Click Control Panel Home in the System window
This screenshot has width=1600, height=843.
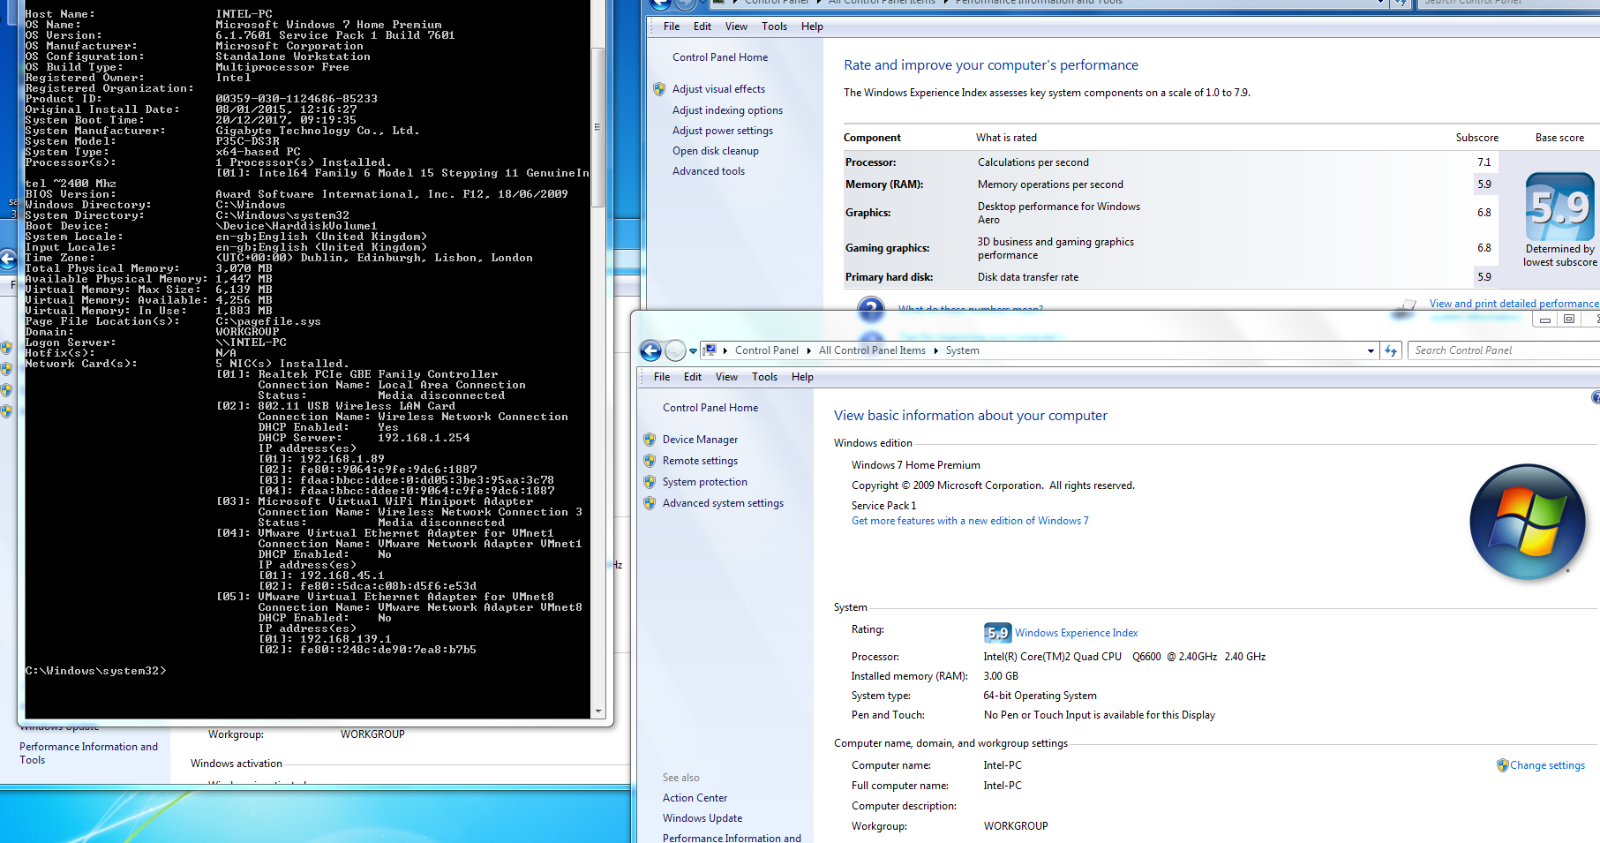tap(710, 408)
